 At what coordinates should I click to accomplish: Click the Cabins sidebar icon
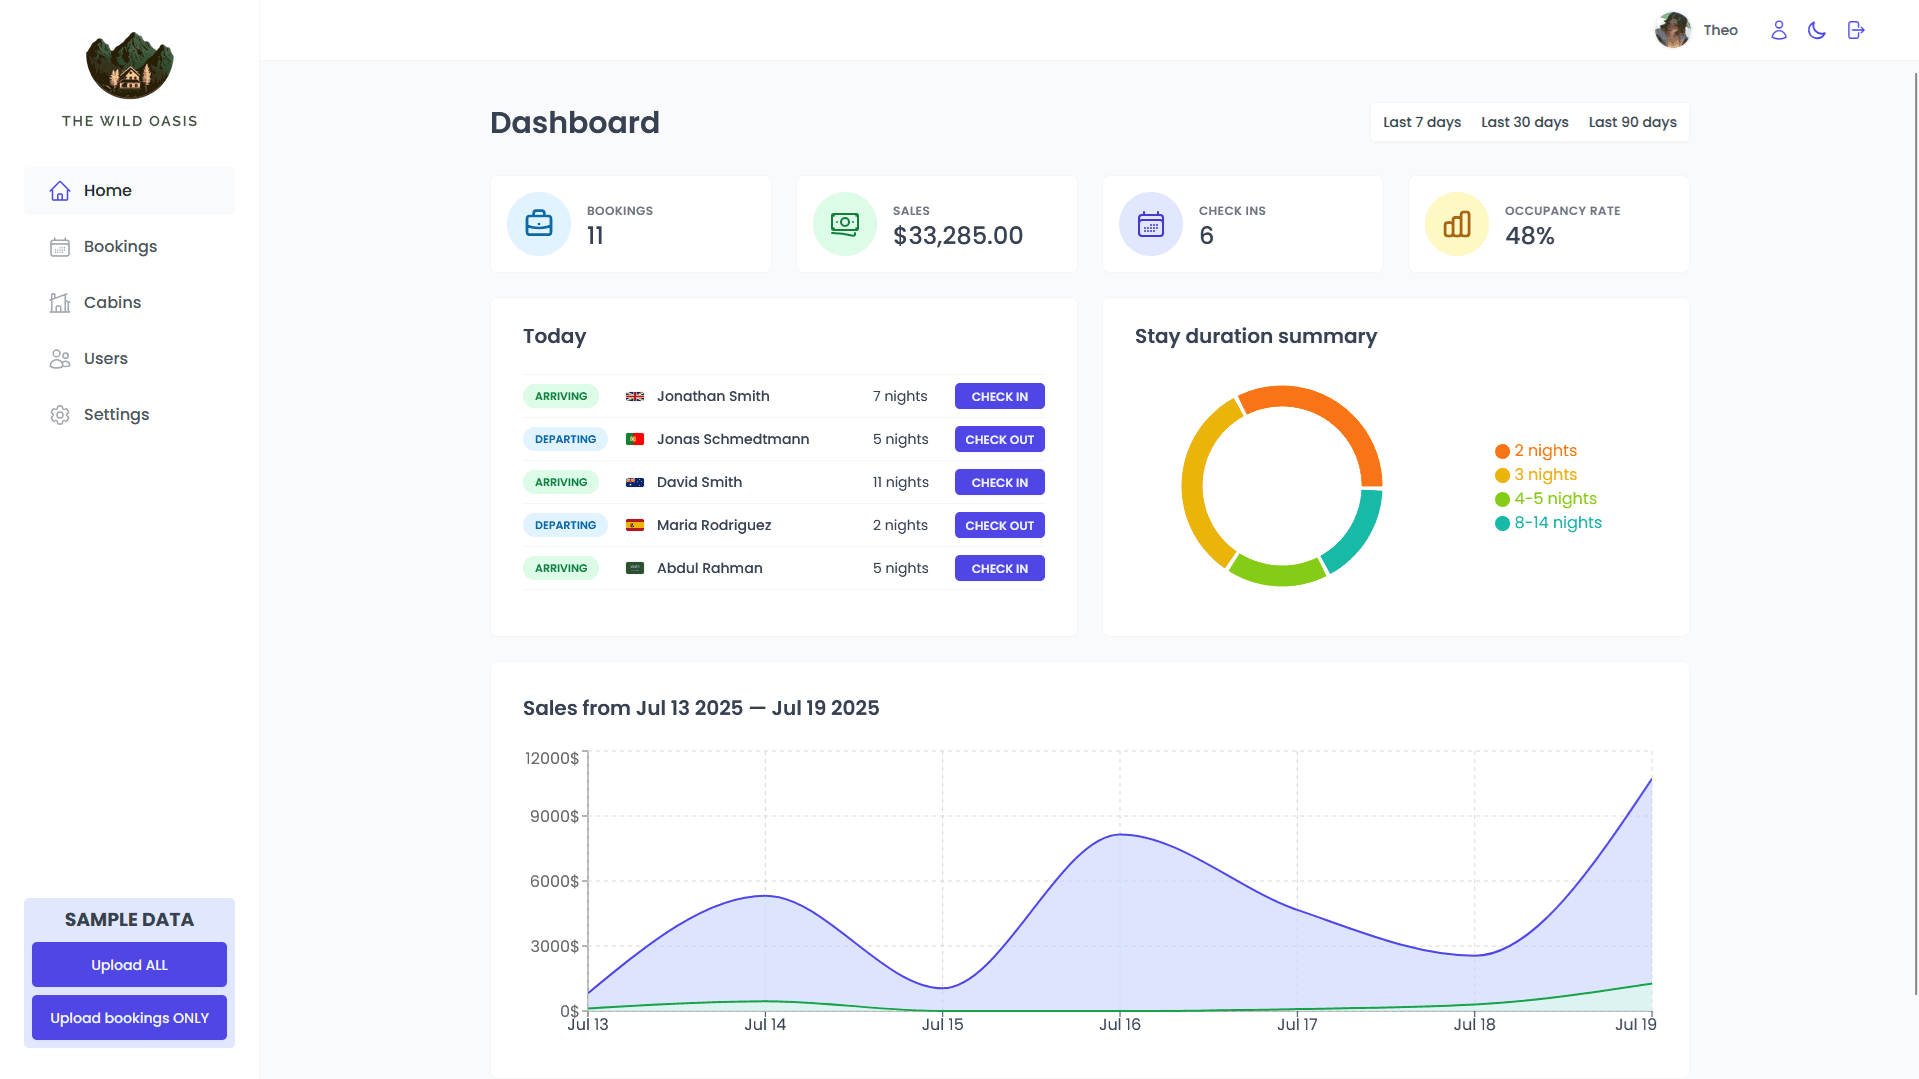click(60, 302)
